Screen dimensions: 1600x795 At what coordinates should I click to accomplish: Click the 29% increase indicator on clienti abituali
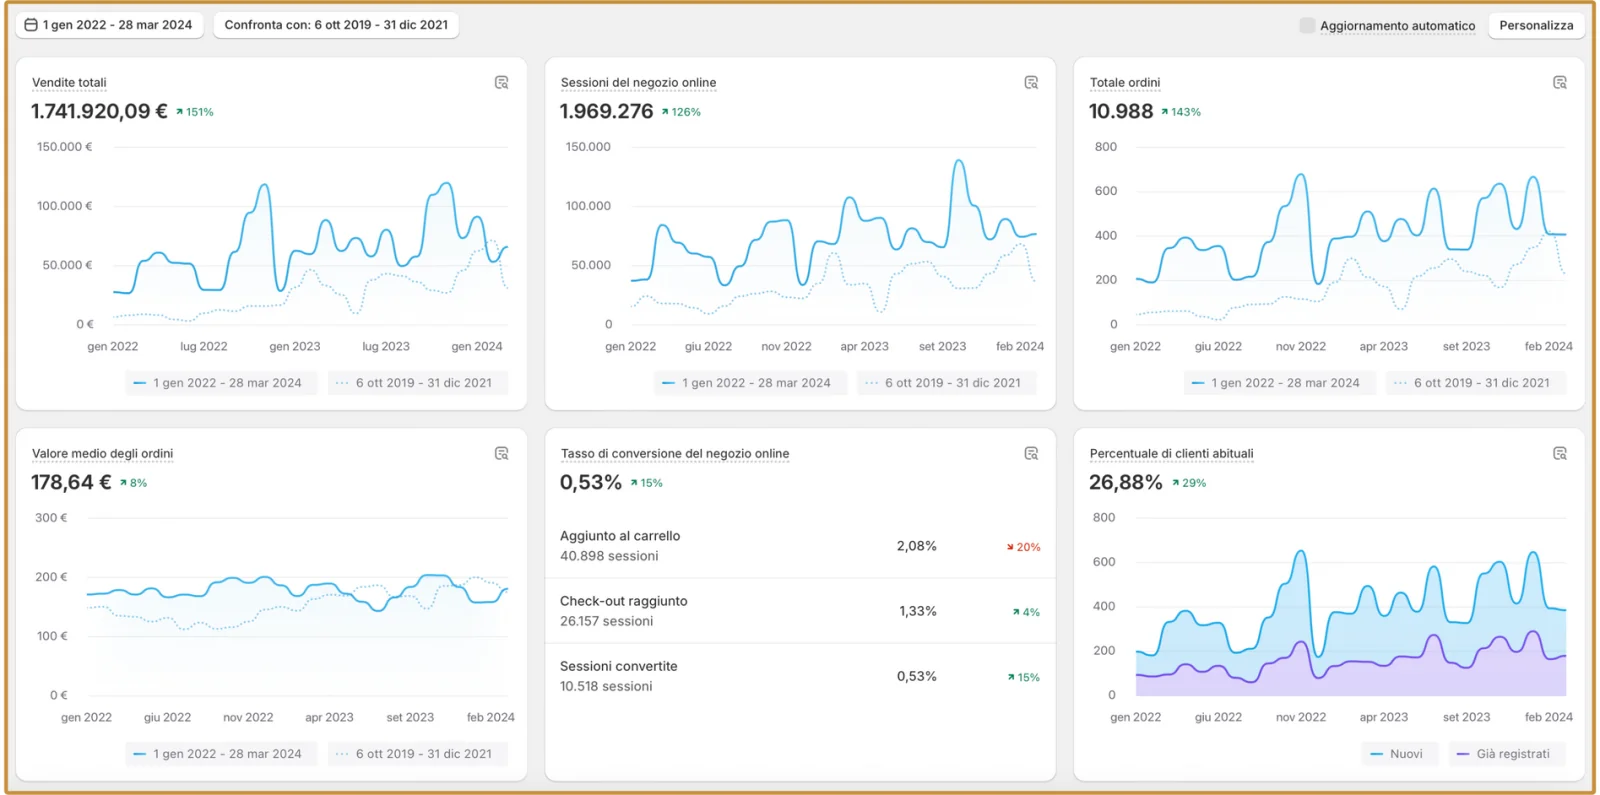(x=1189, y=483)
